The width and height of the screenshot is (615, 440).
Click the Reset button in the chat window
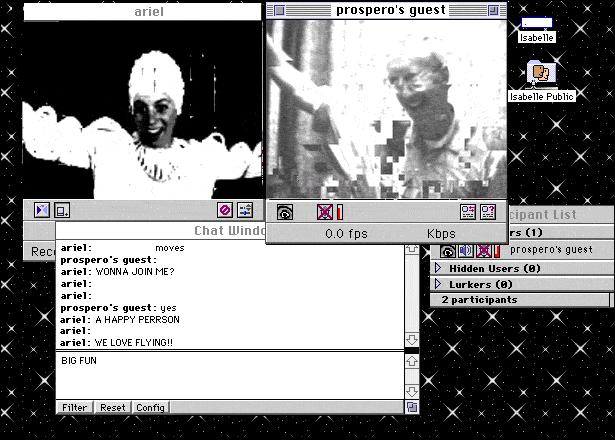[113, 407]
